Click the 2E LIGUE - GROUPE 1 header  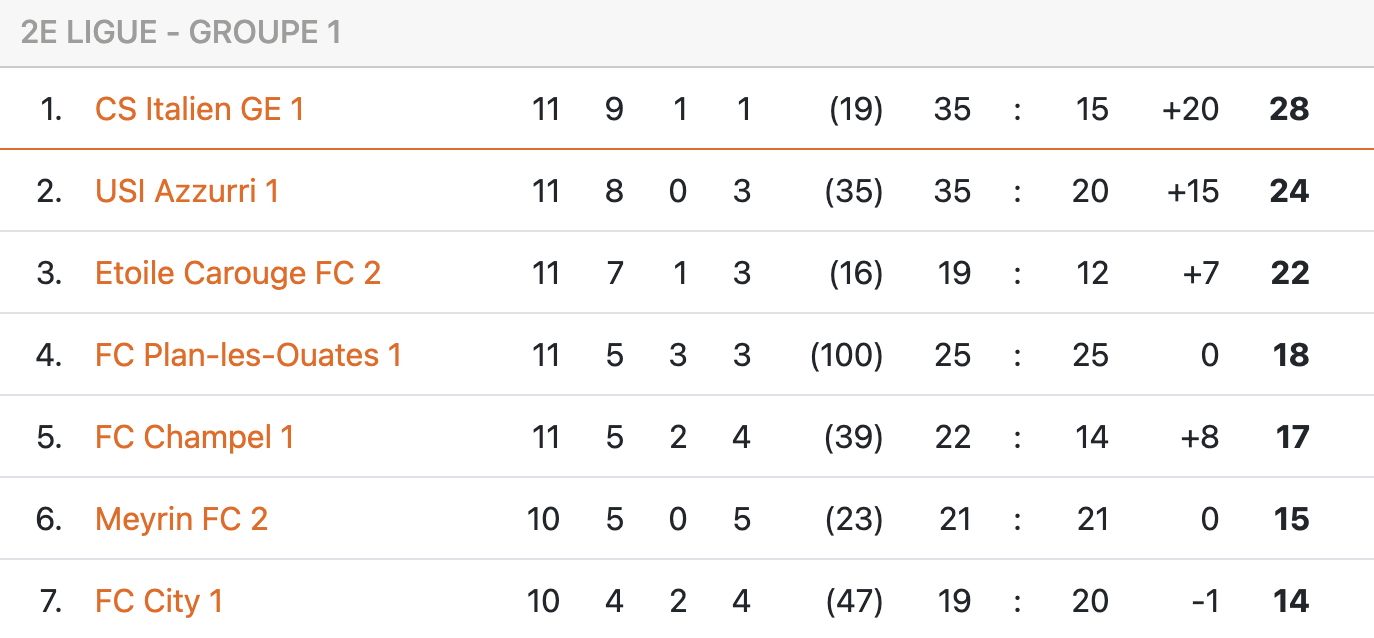(181, 33)
